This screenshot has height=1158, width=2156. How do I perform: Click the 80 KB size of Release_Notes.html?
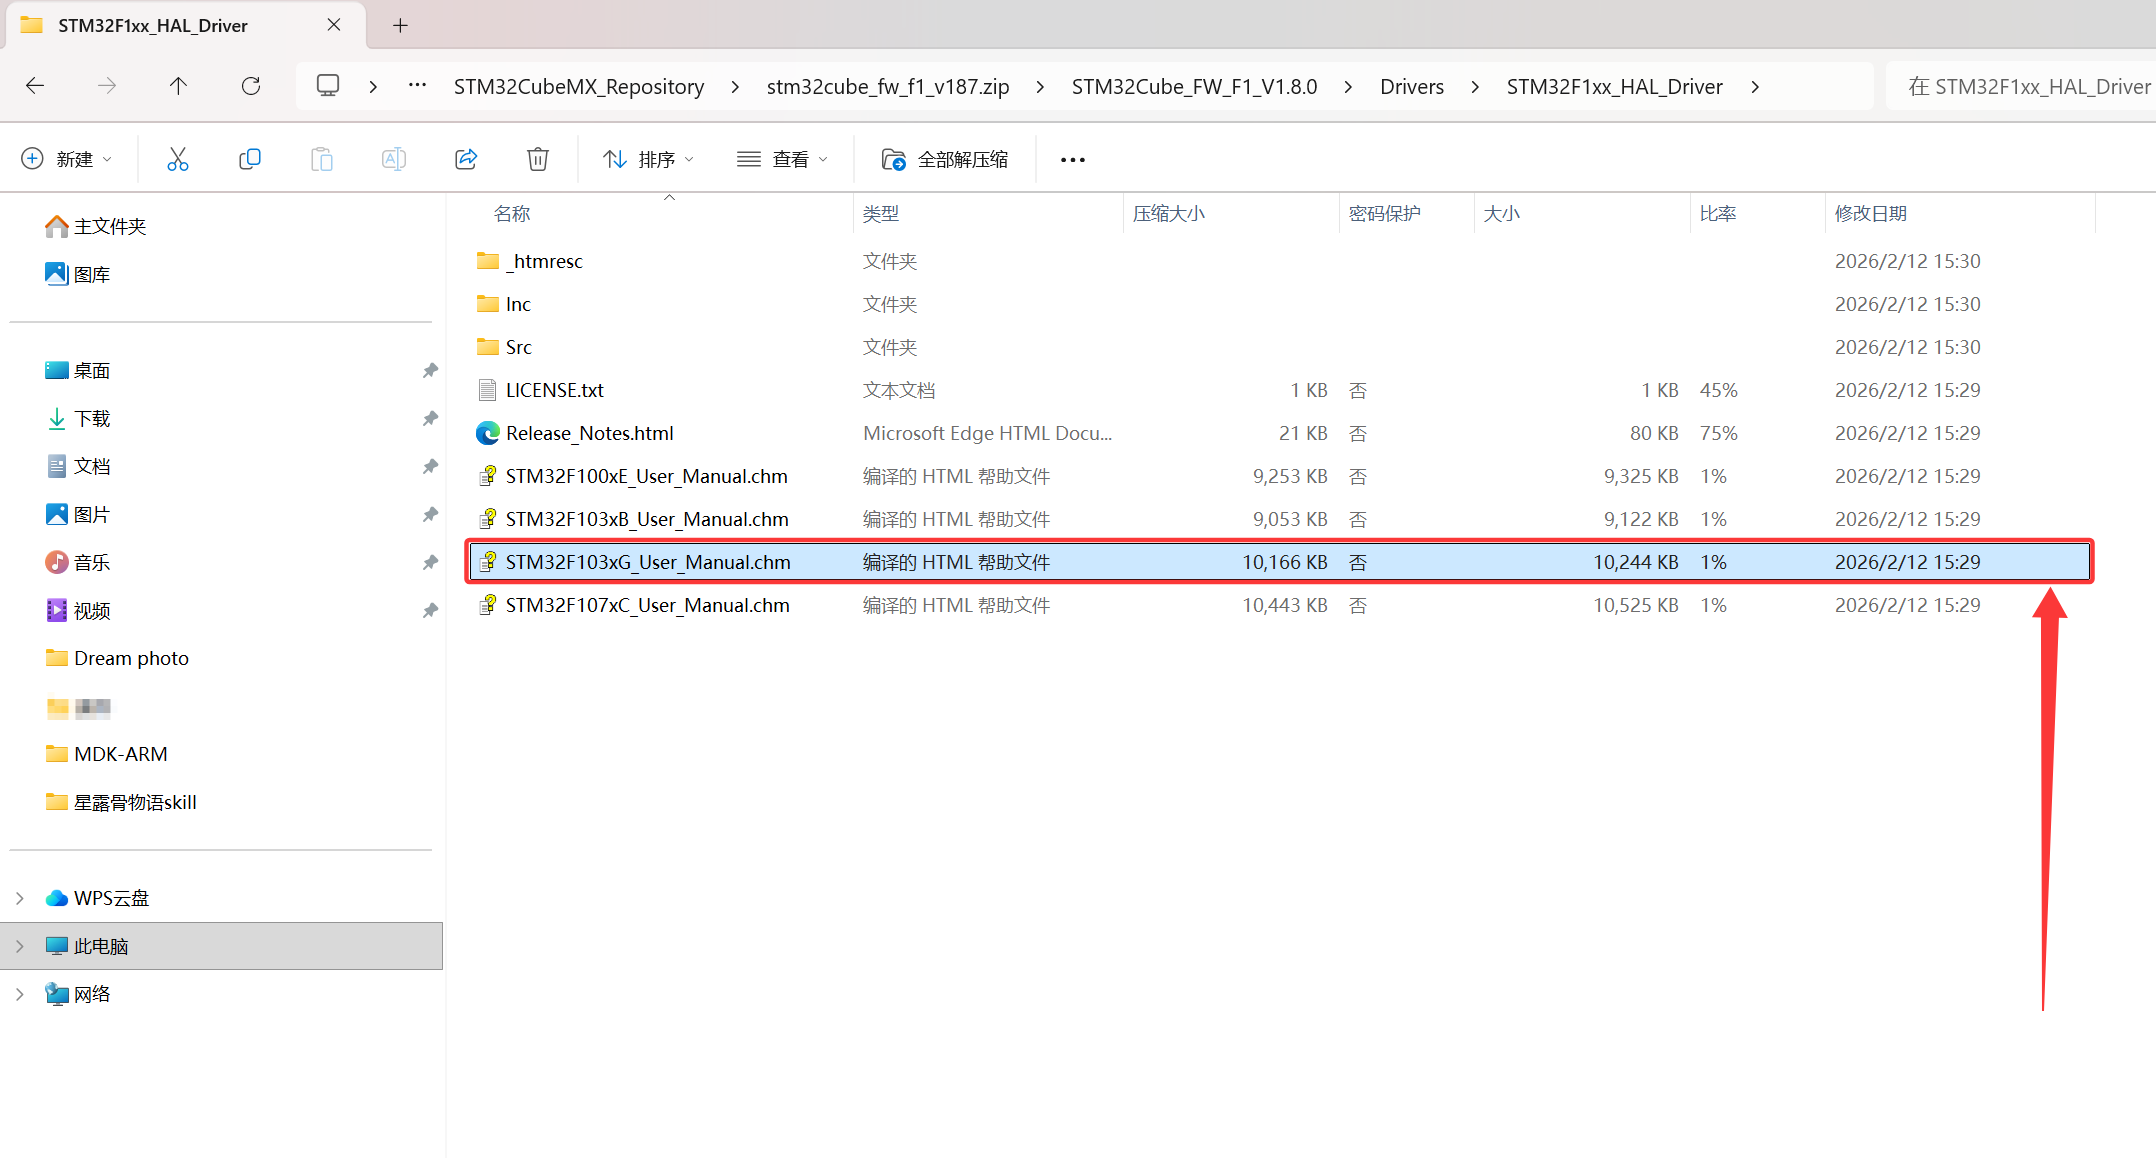(x=1654, y=433)
